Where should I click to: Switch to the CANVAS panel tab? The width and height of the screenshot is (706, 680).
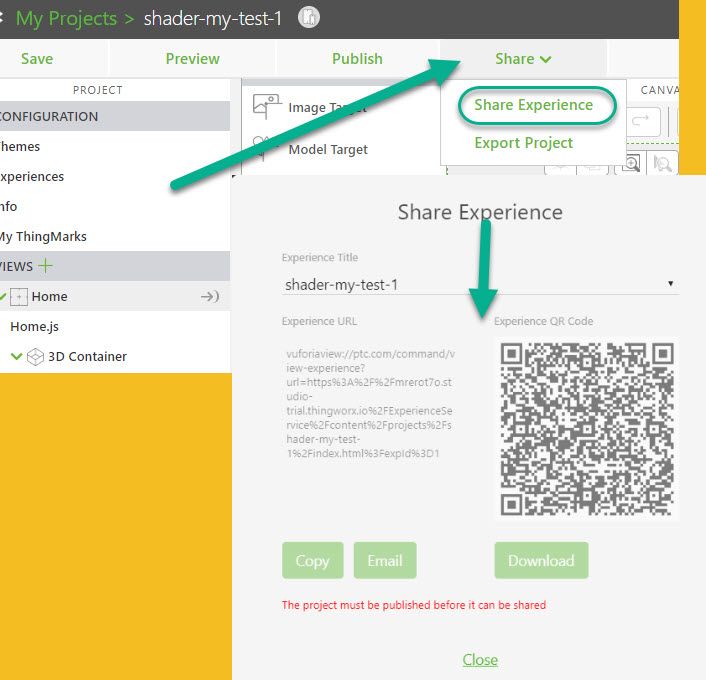[659, 90]
